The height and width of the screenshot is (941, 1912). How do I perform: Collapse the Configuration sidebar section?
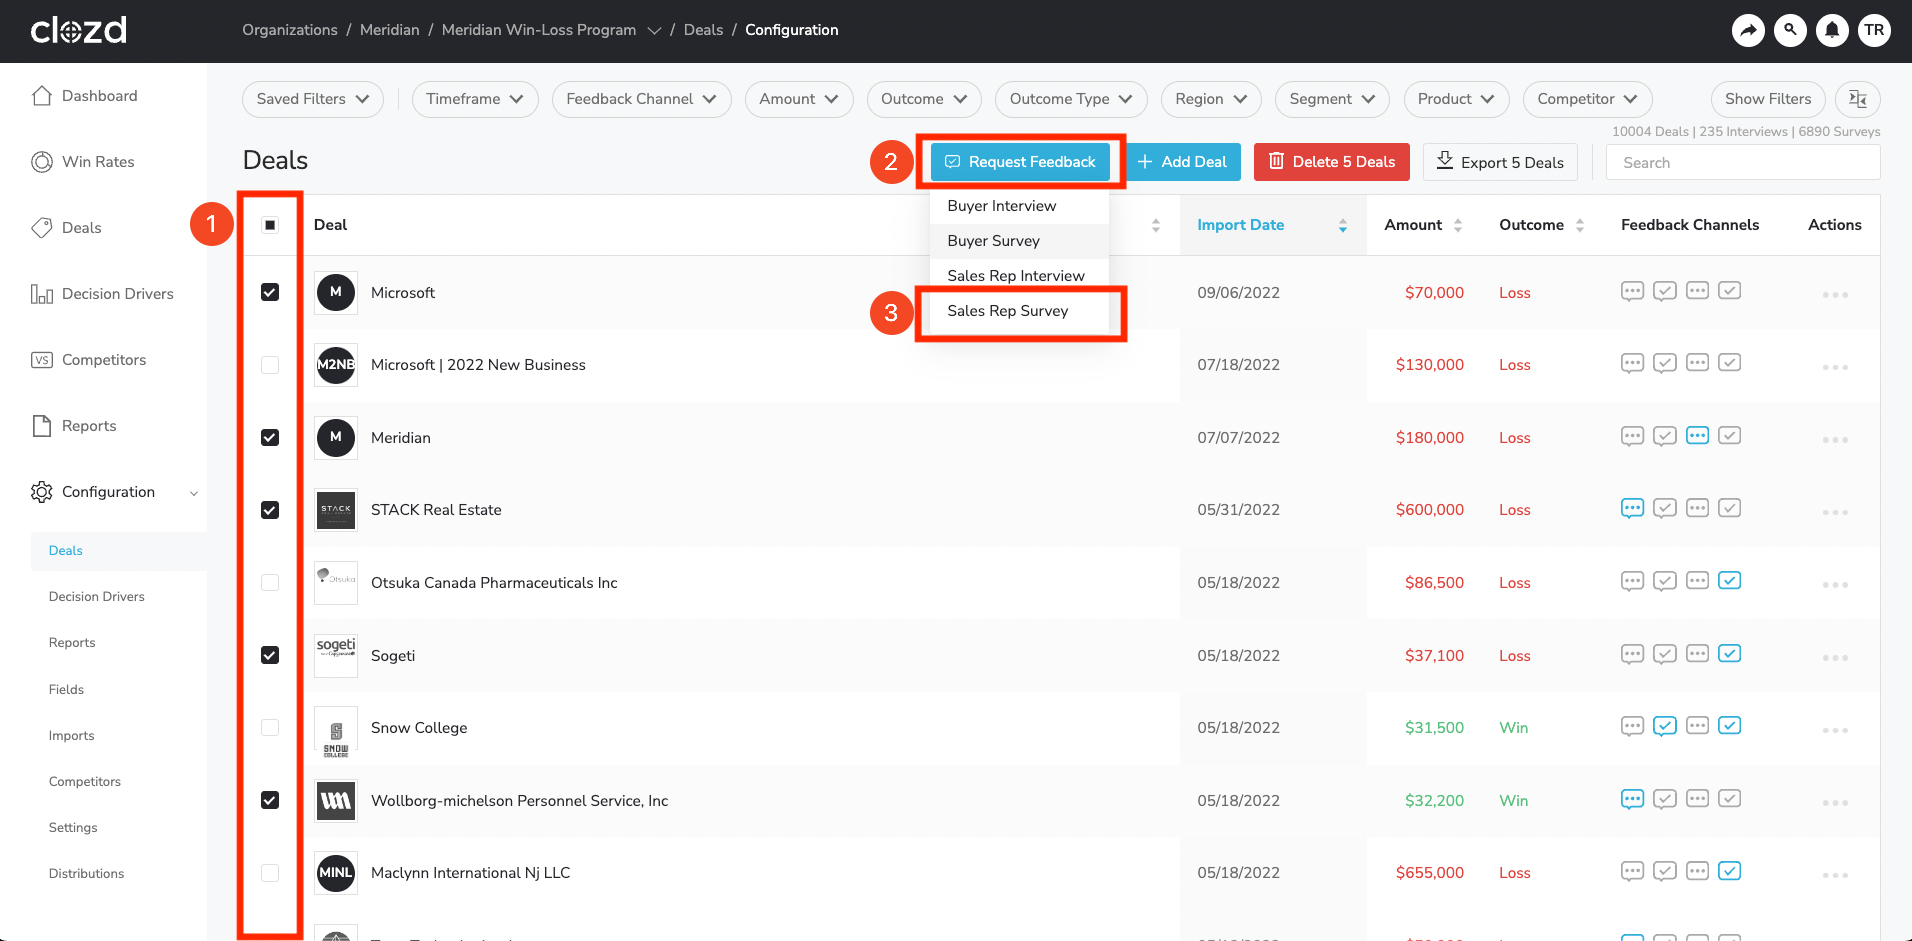click(194, 493)
